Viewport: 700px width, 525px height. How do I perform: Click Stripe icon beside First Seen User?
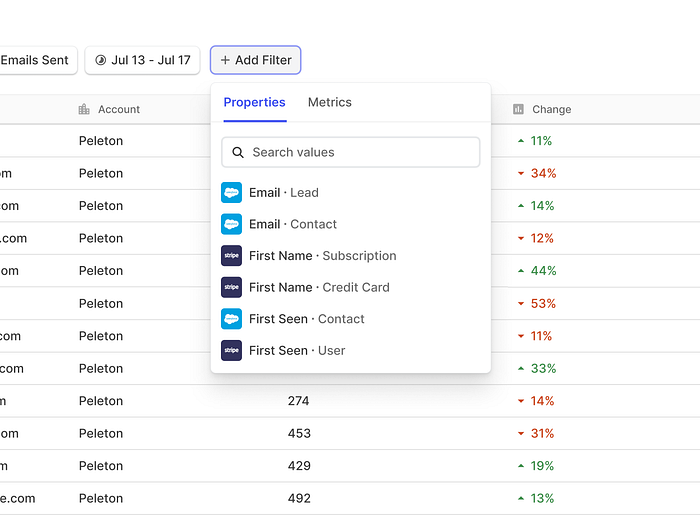[x=231, y=350]
